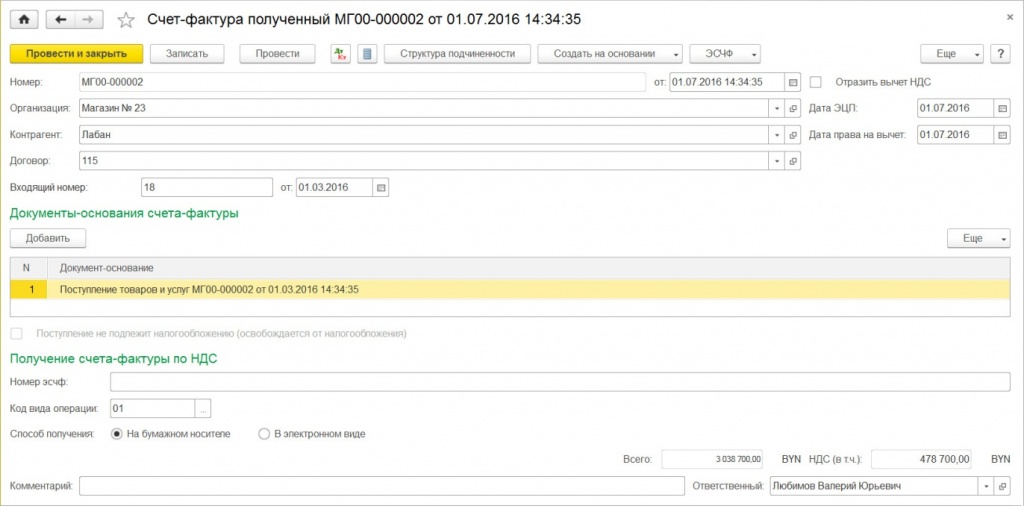Go back with the left arrow icon

point(61,20)
